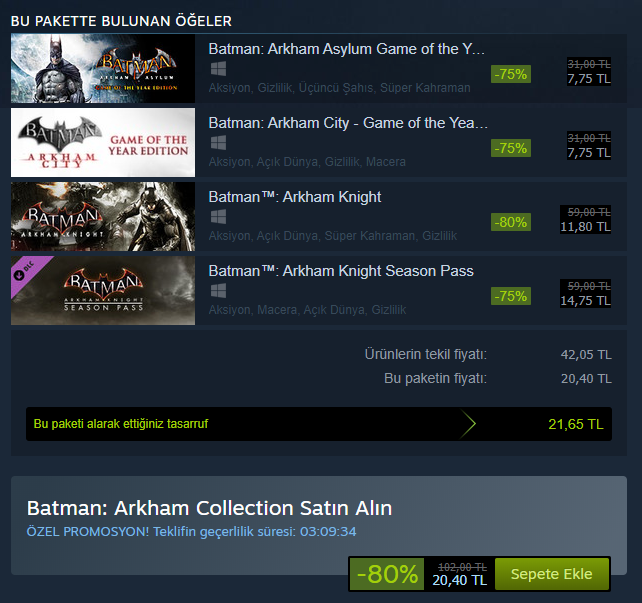Viewport: 642px width, 603px height.
Task: Click the -75% discount badge for Arkham Asylum
Action: [x=510, y=74]
